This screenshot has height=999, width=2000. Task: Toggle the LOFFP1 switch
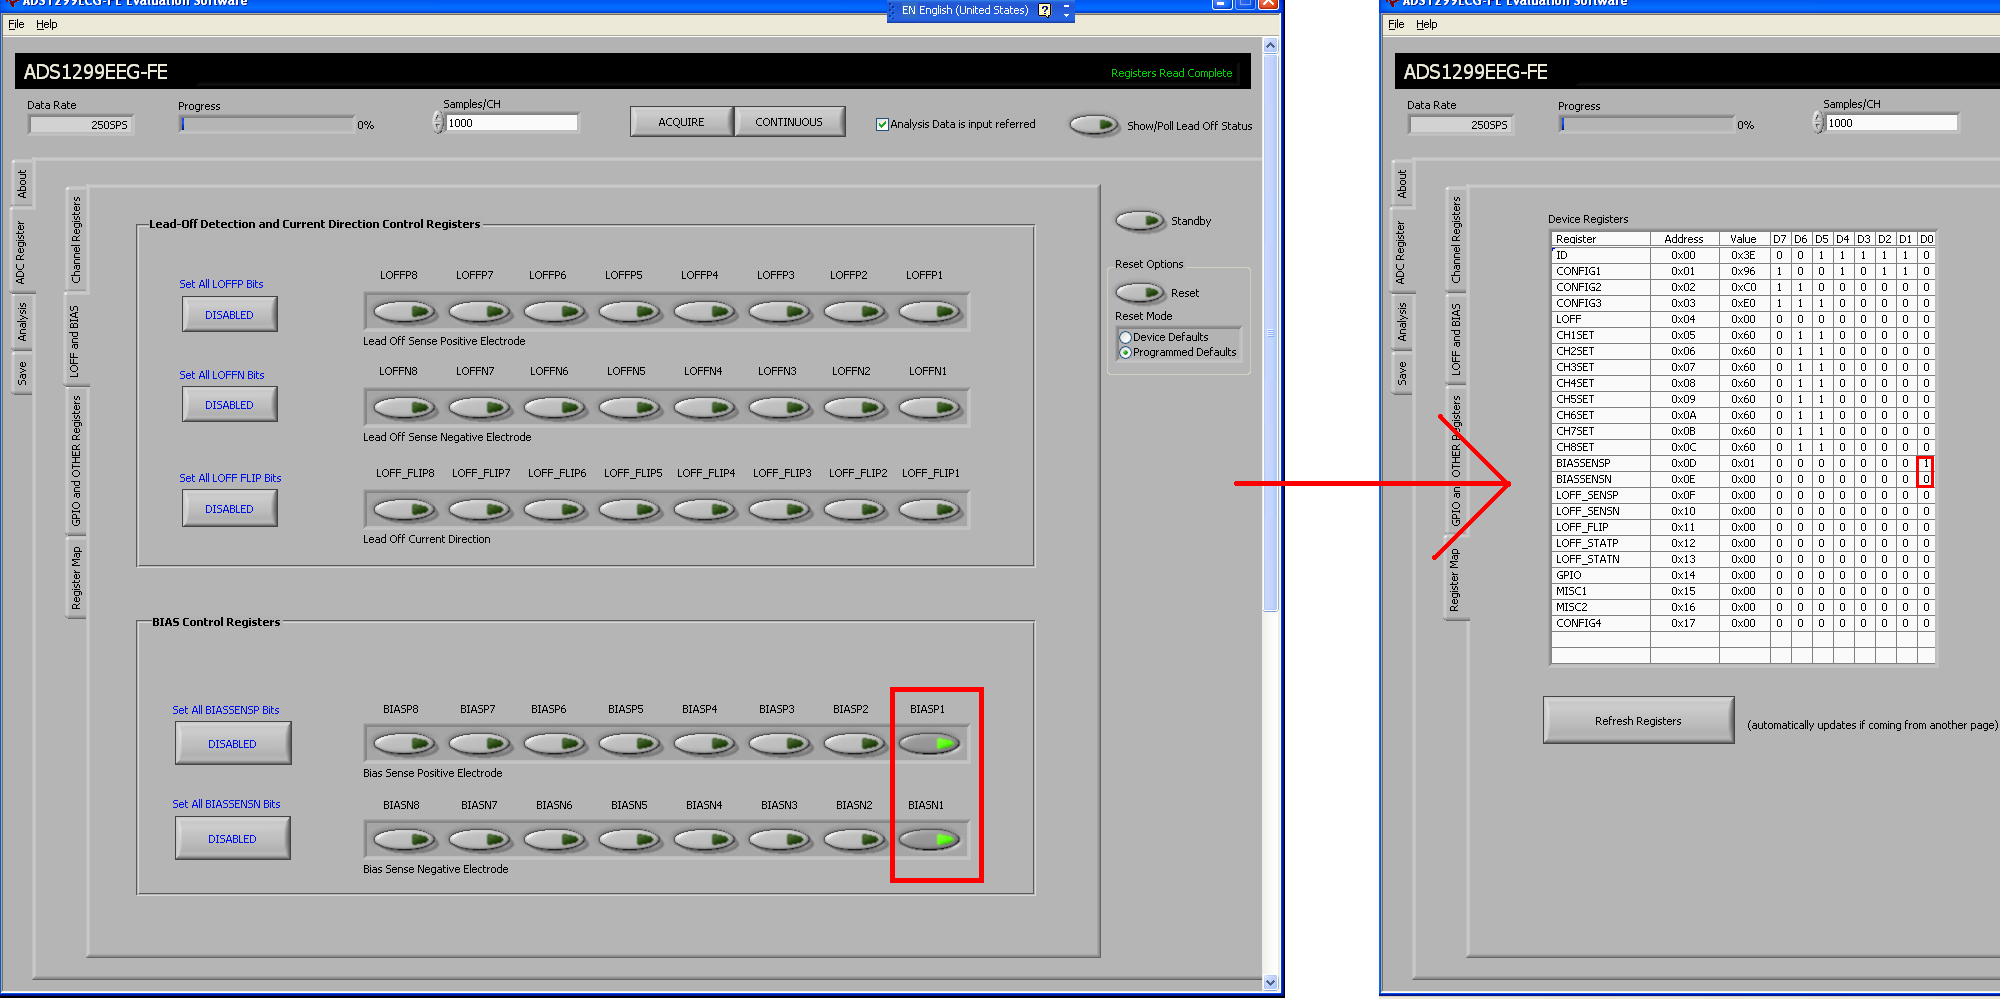929,312
